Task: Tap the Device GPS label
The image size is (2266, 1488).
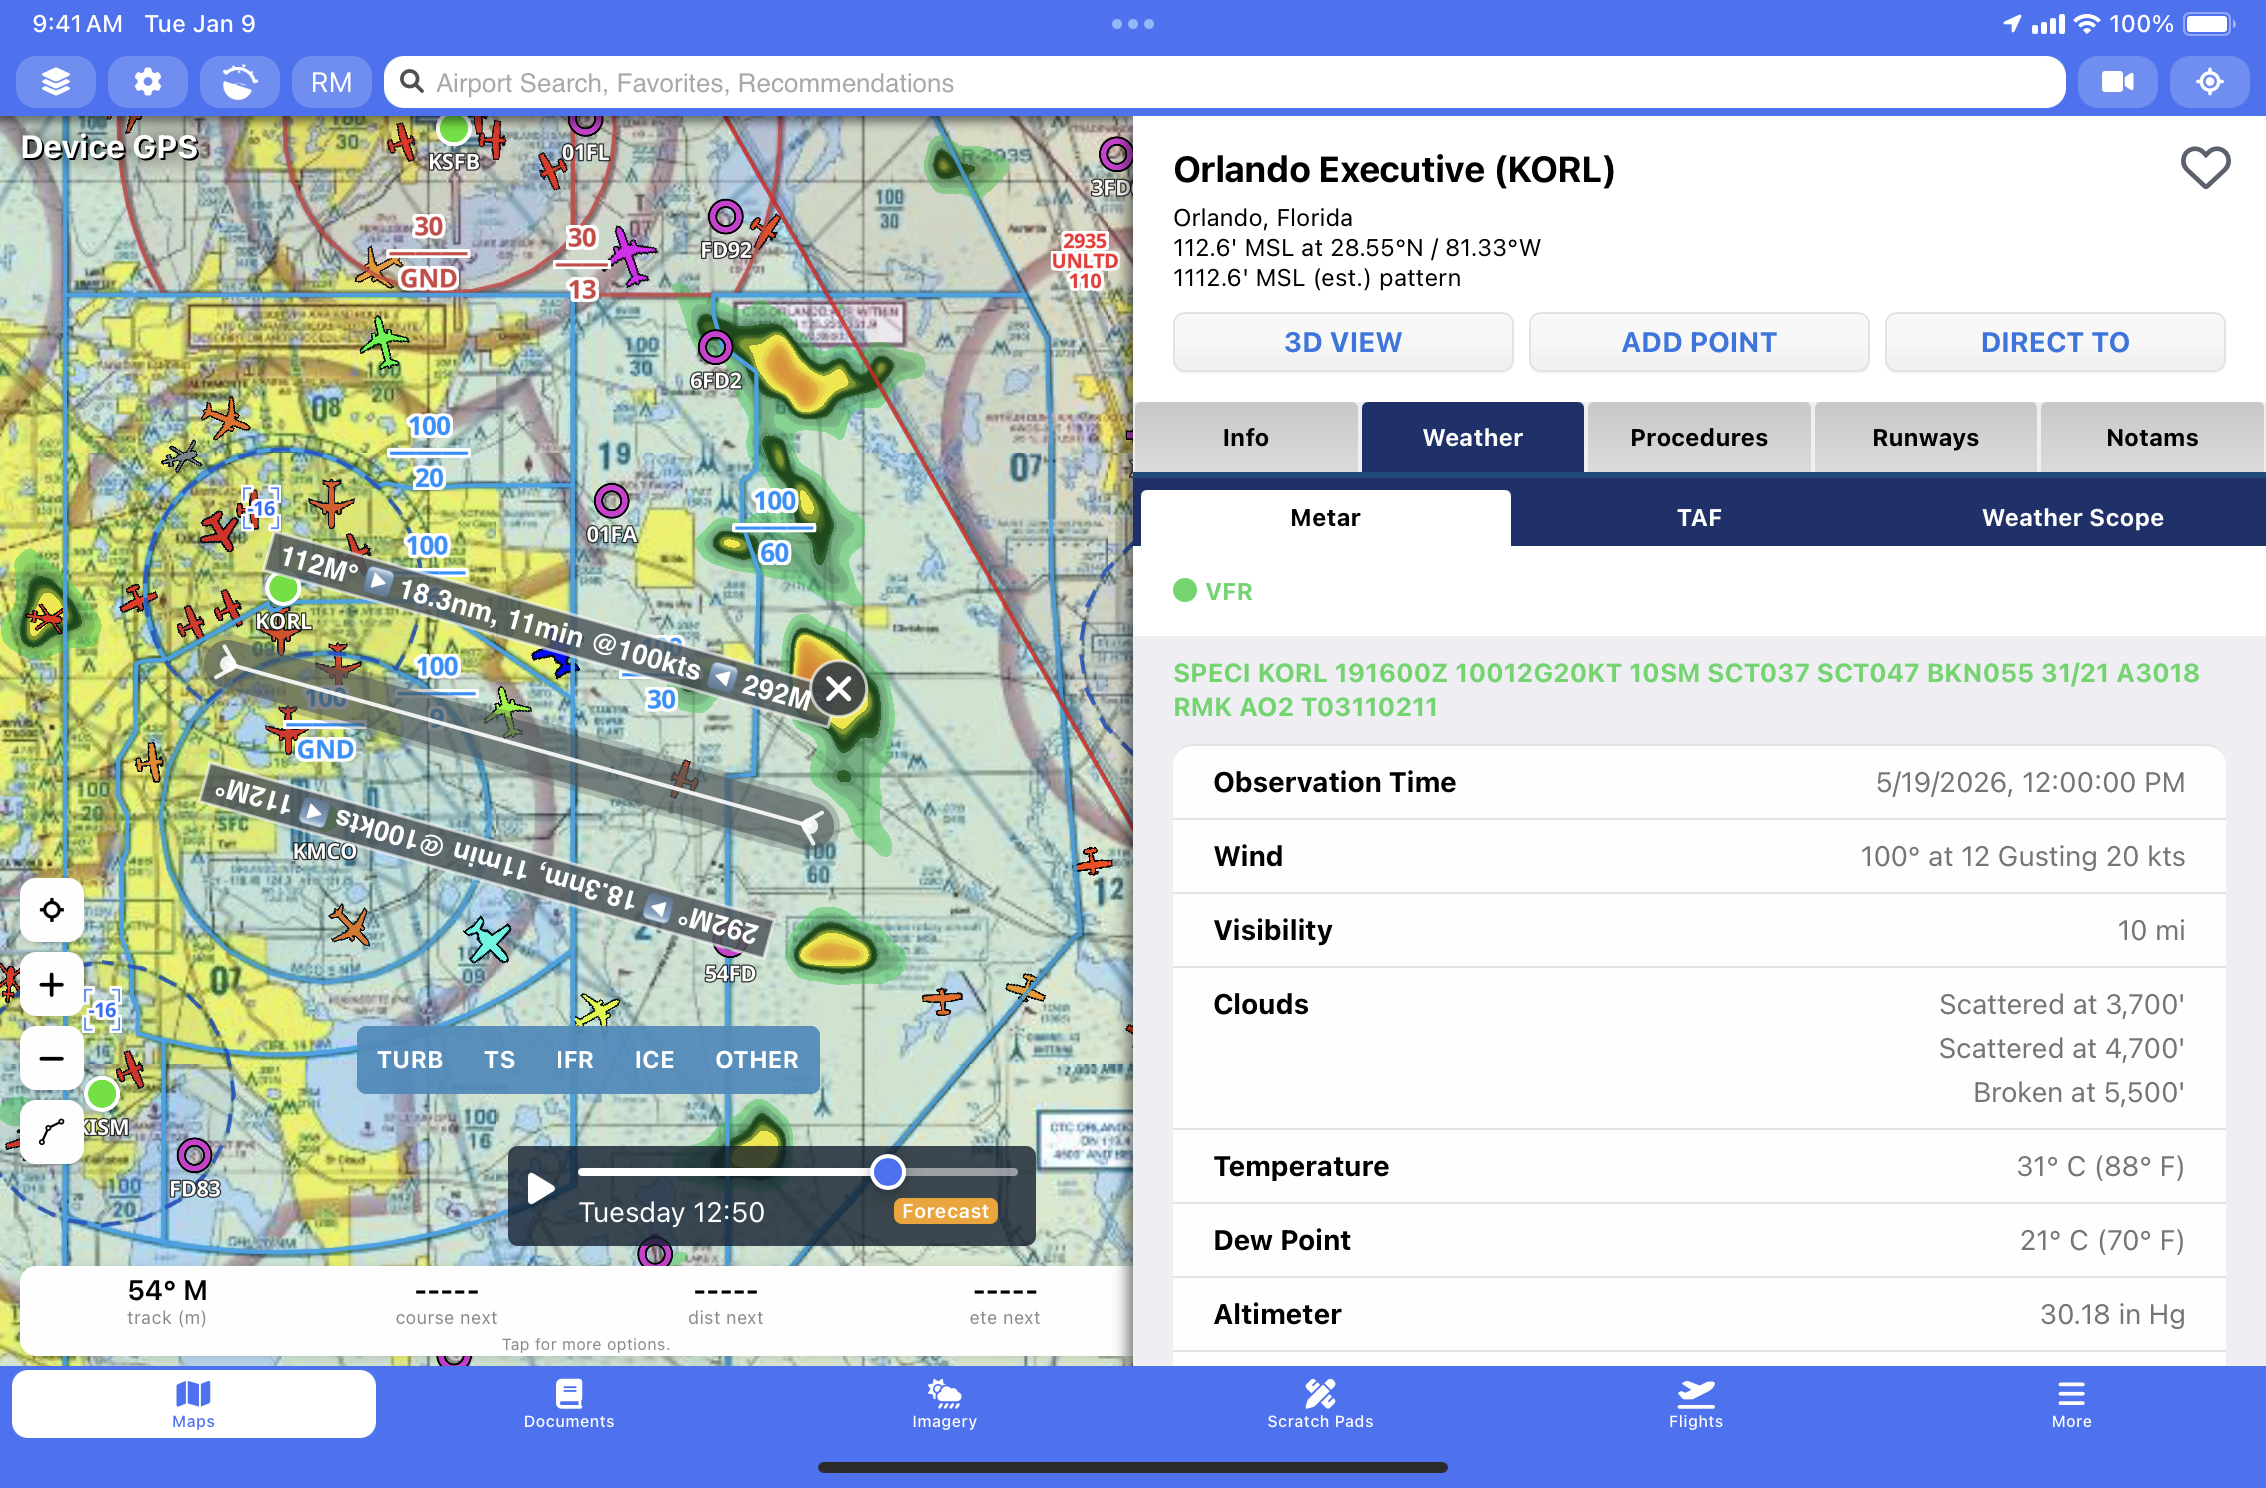Action: coord(110,147)
